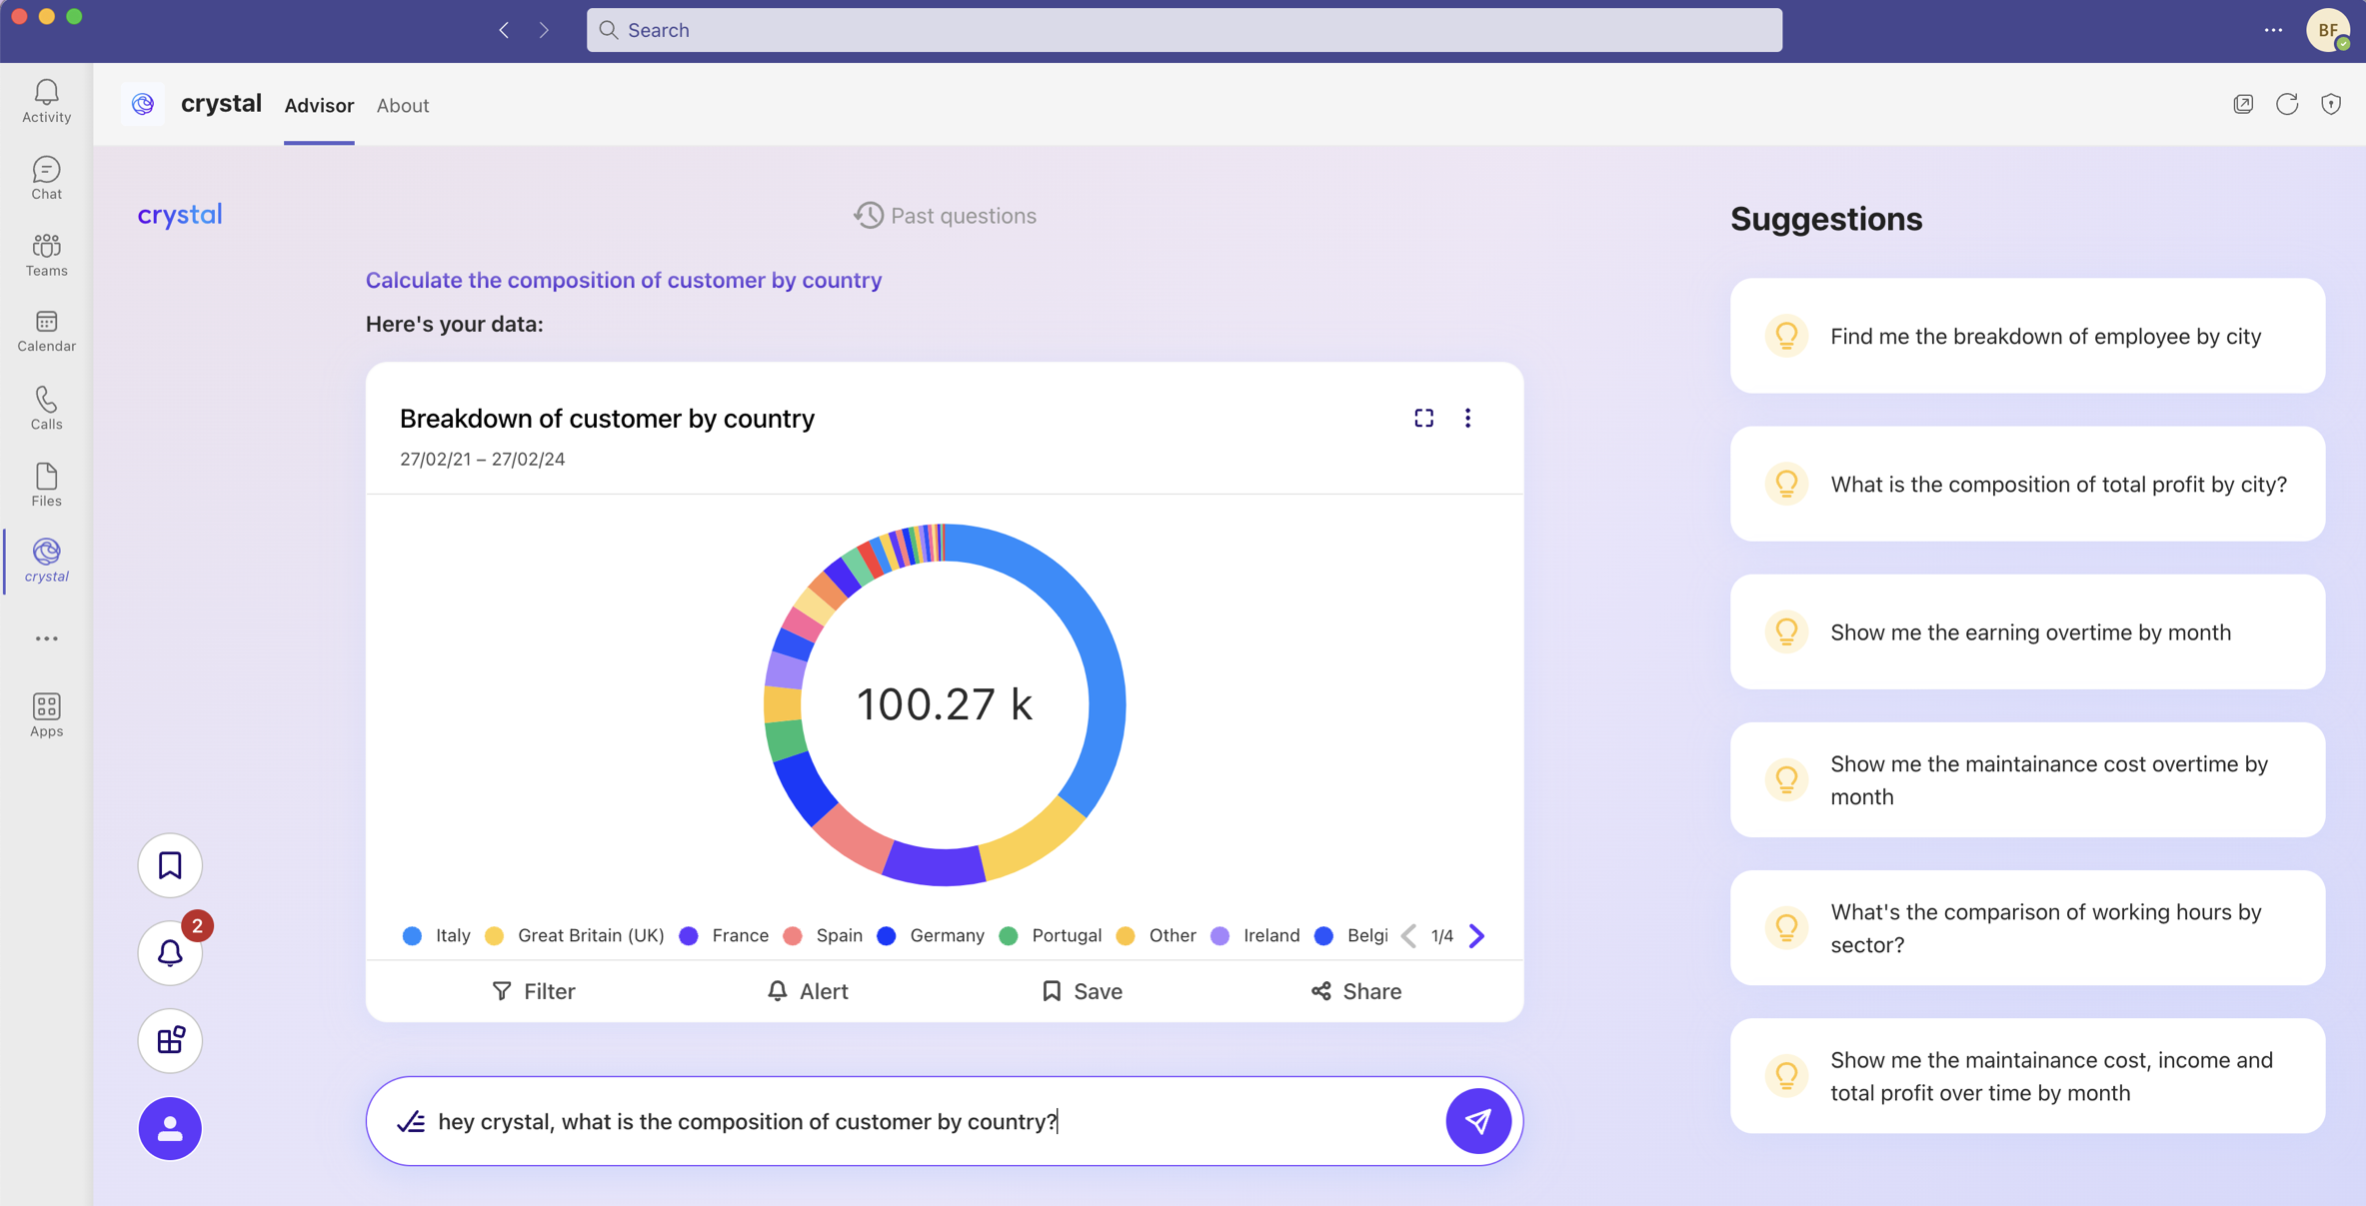2366x1206 pixels.
Task: Open the Calls section
Action: pos(46,408)
